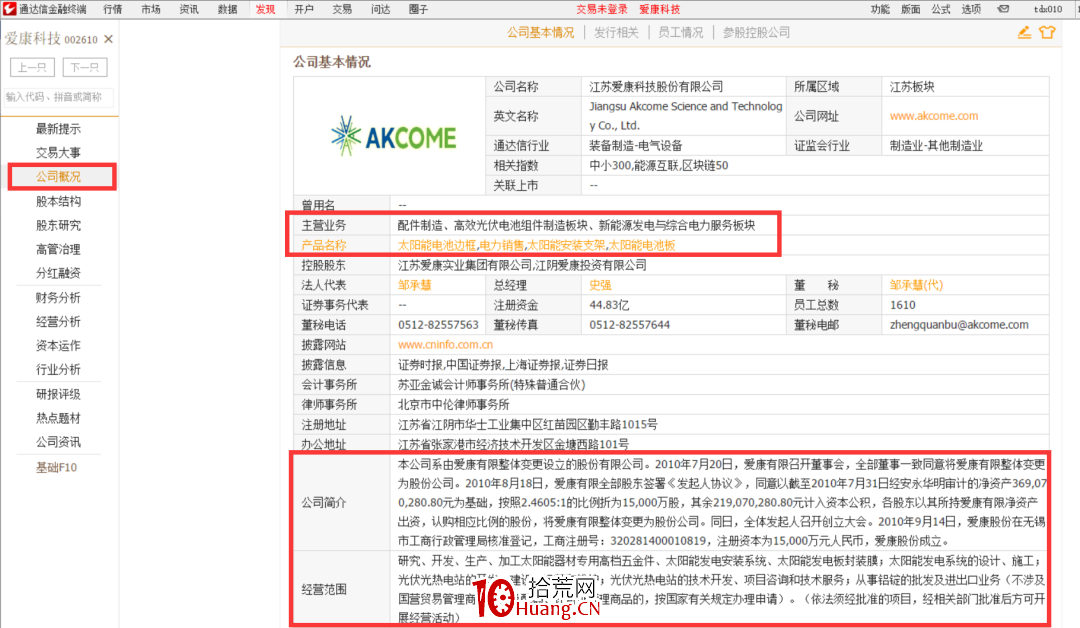
Task: Open the 交易 menu
Action: (x=342, y=9)
